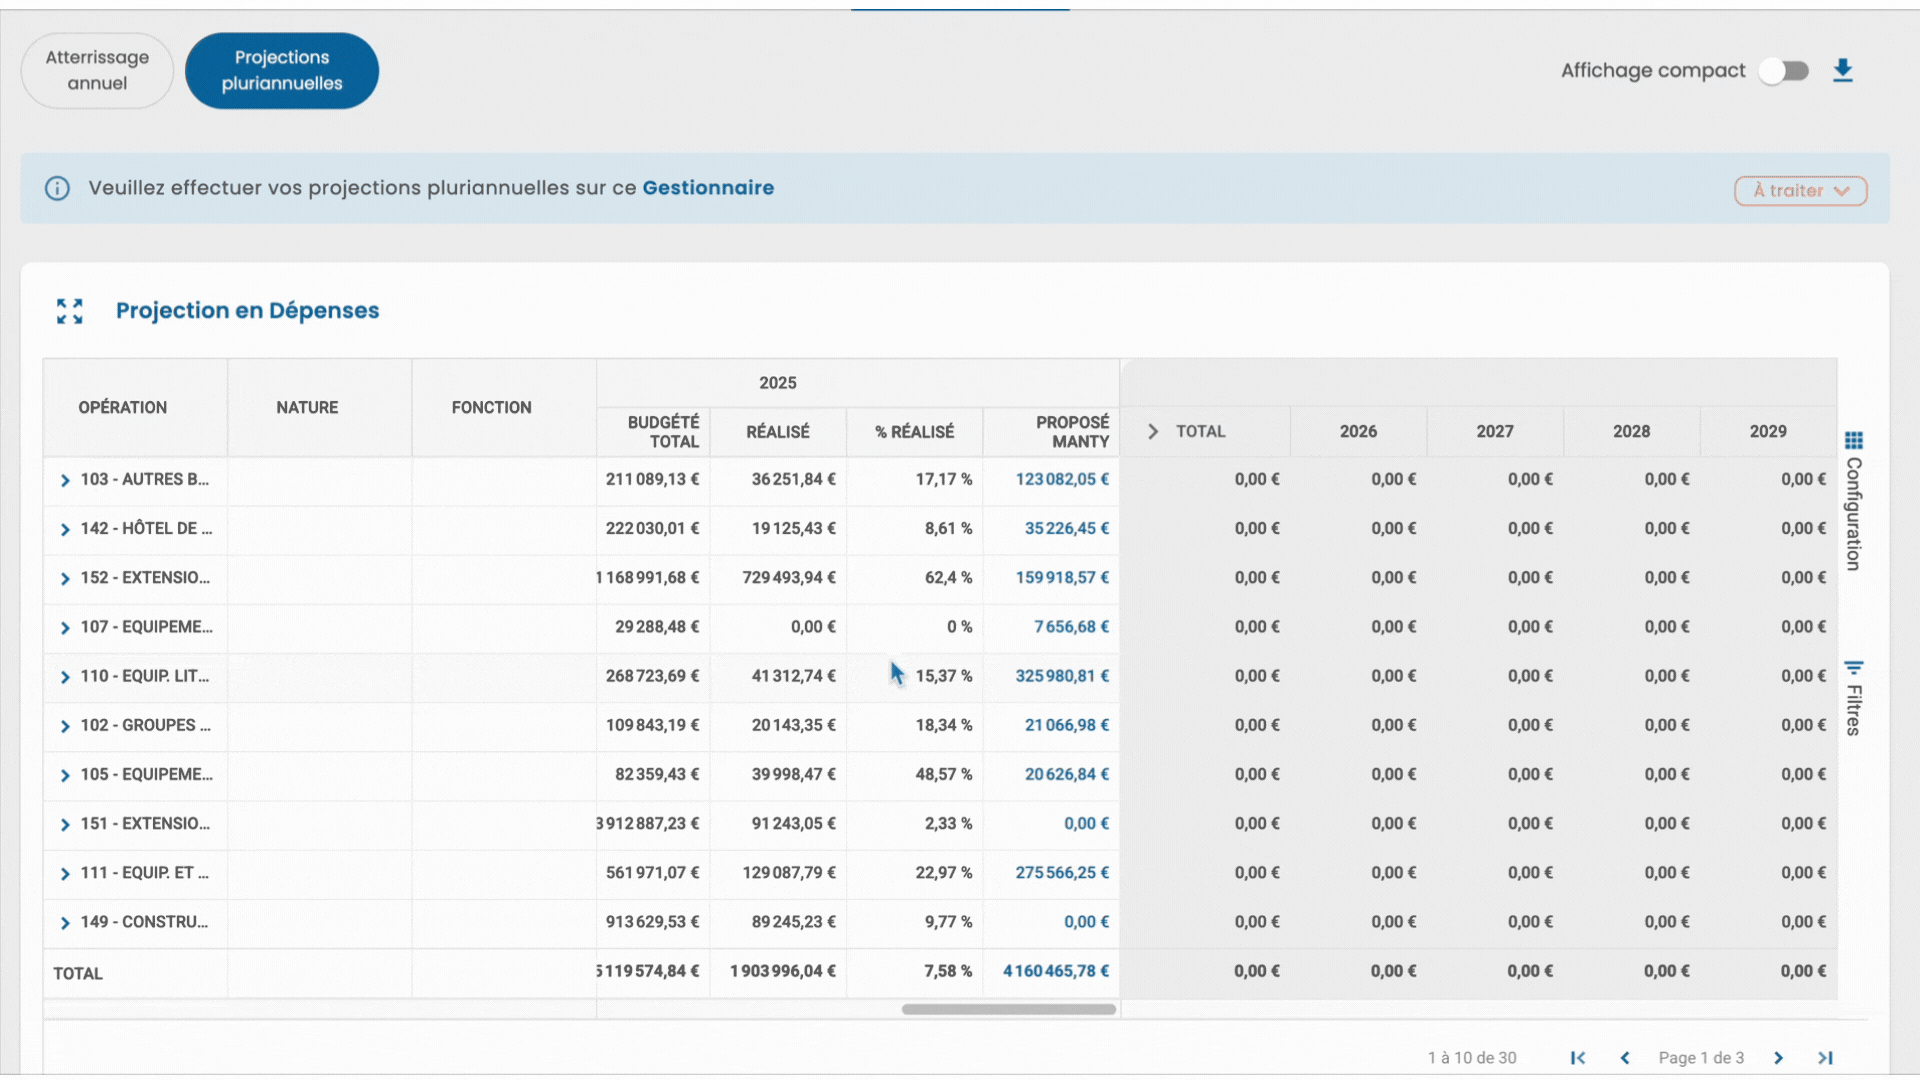Expand row 107 - EQUIPEME...
Viewport: 1920px width, 1080px height.
point(65,627)
